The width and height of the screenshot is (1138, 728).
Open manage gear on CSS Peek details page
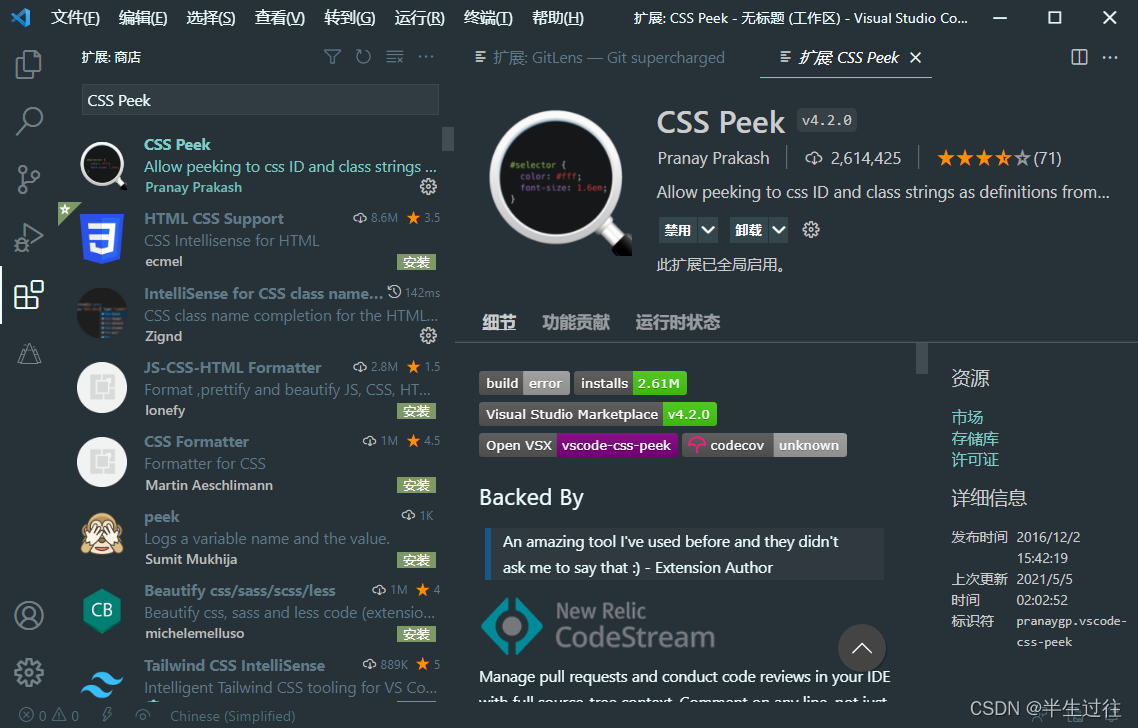click(x=811, y=230)
